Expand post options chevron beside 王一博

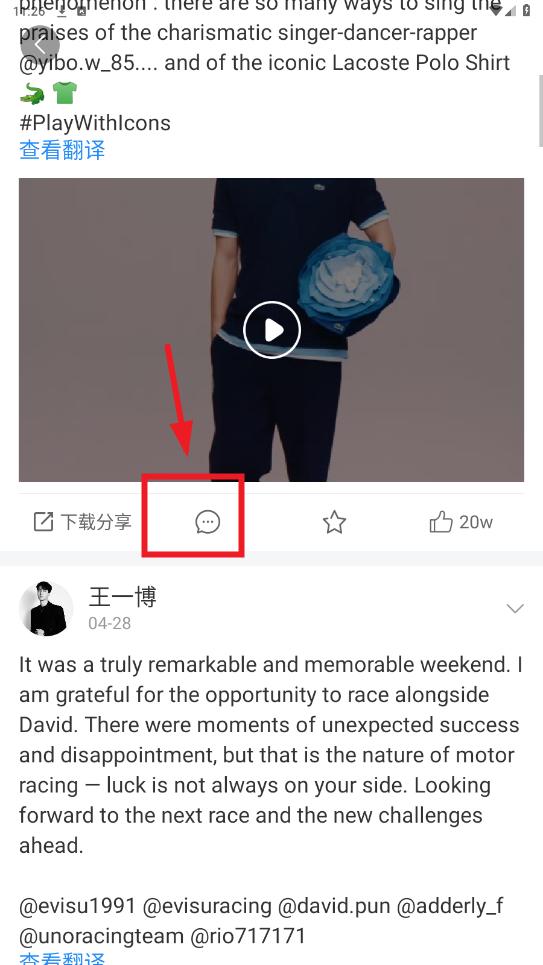pyautogui.click(x=515, y=609)
